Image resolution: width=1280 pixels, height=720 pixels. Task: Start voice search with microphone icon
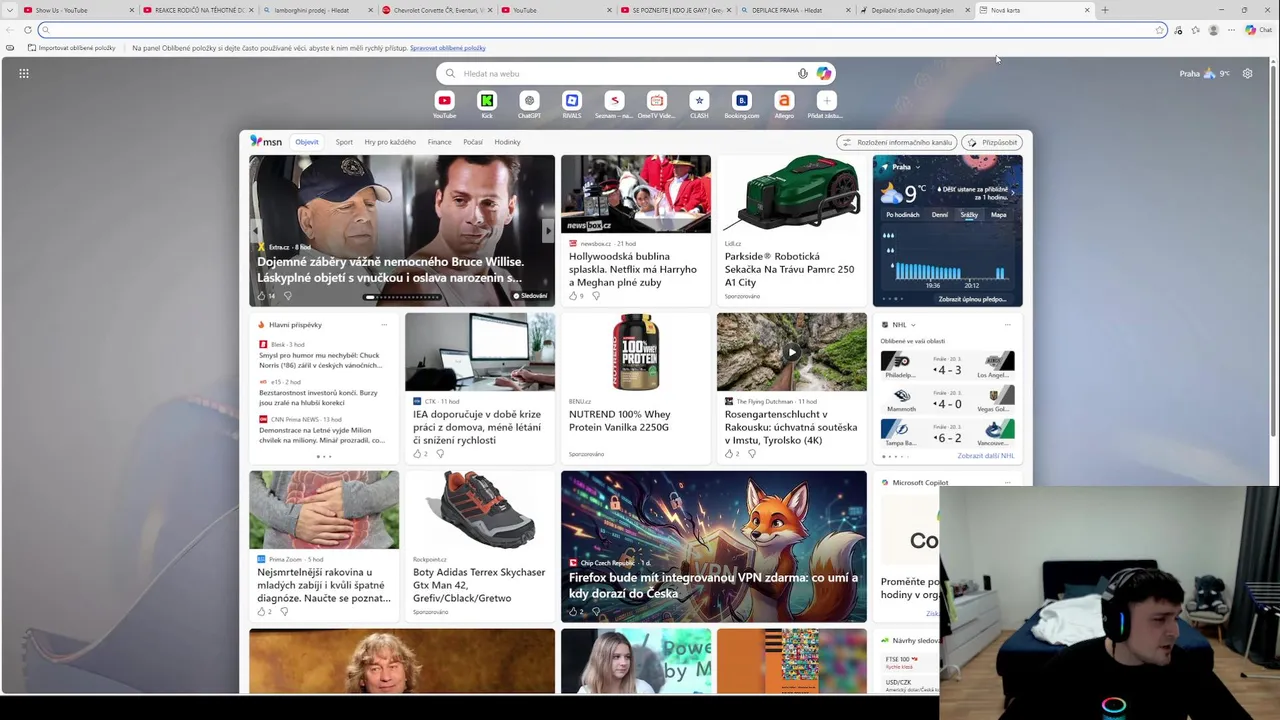(802, 73)
